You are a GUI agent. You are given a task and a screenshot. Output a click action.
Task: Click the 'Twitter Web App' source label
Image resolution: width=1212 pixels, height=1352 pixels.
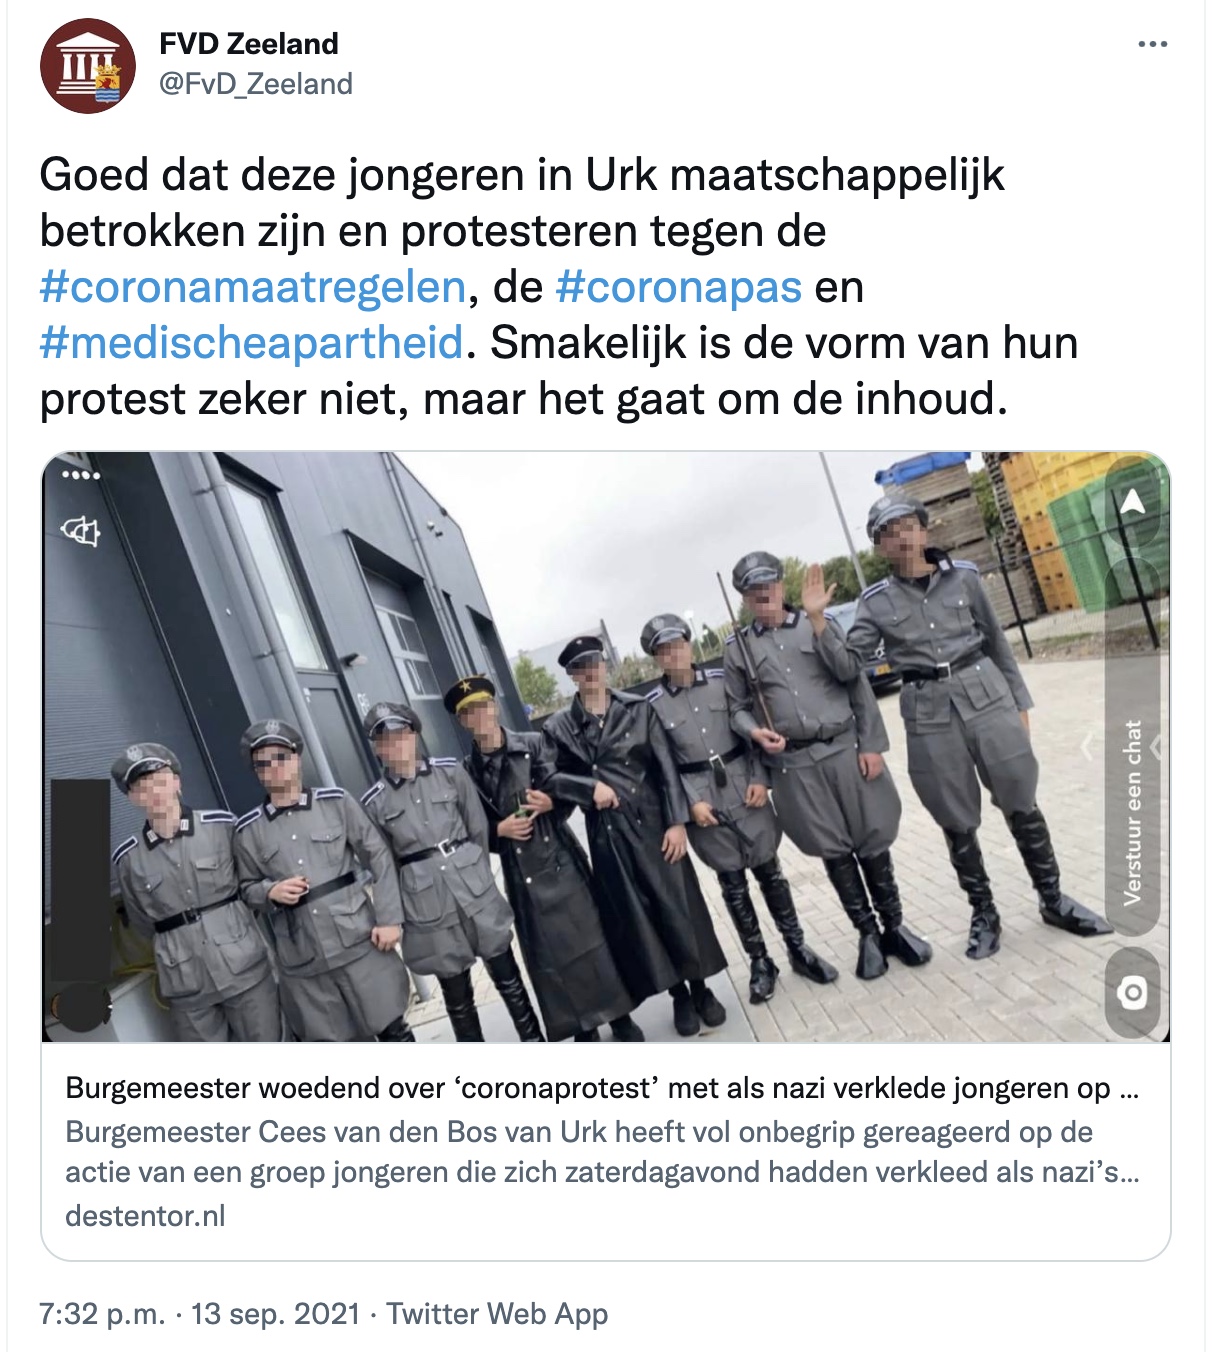click(x=497, y=1313)
